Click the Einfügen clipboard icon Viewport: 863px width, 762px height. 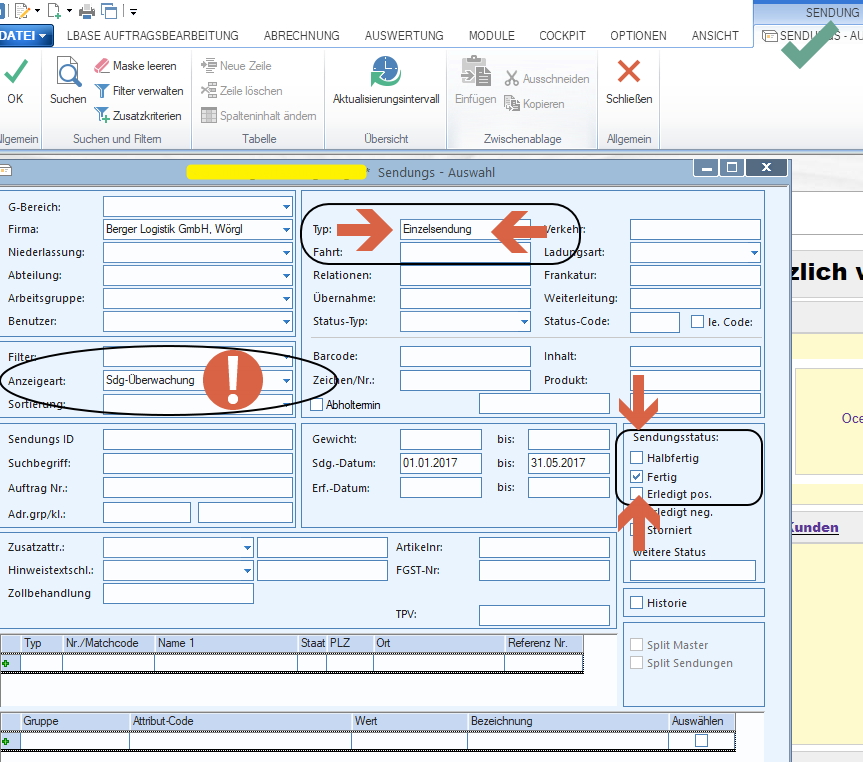click(x=476, y=72)
